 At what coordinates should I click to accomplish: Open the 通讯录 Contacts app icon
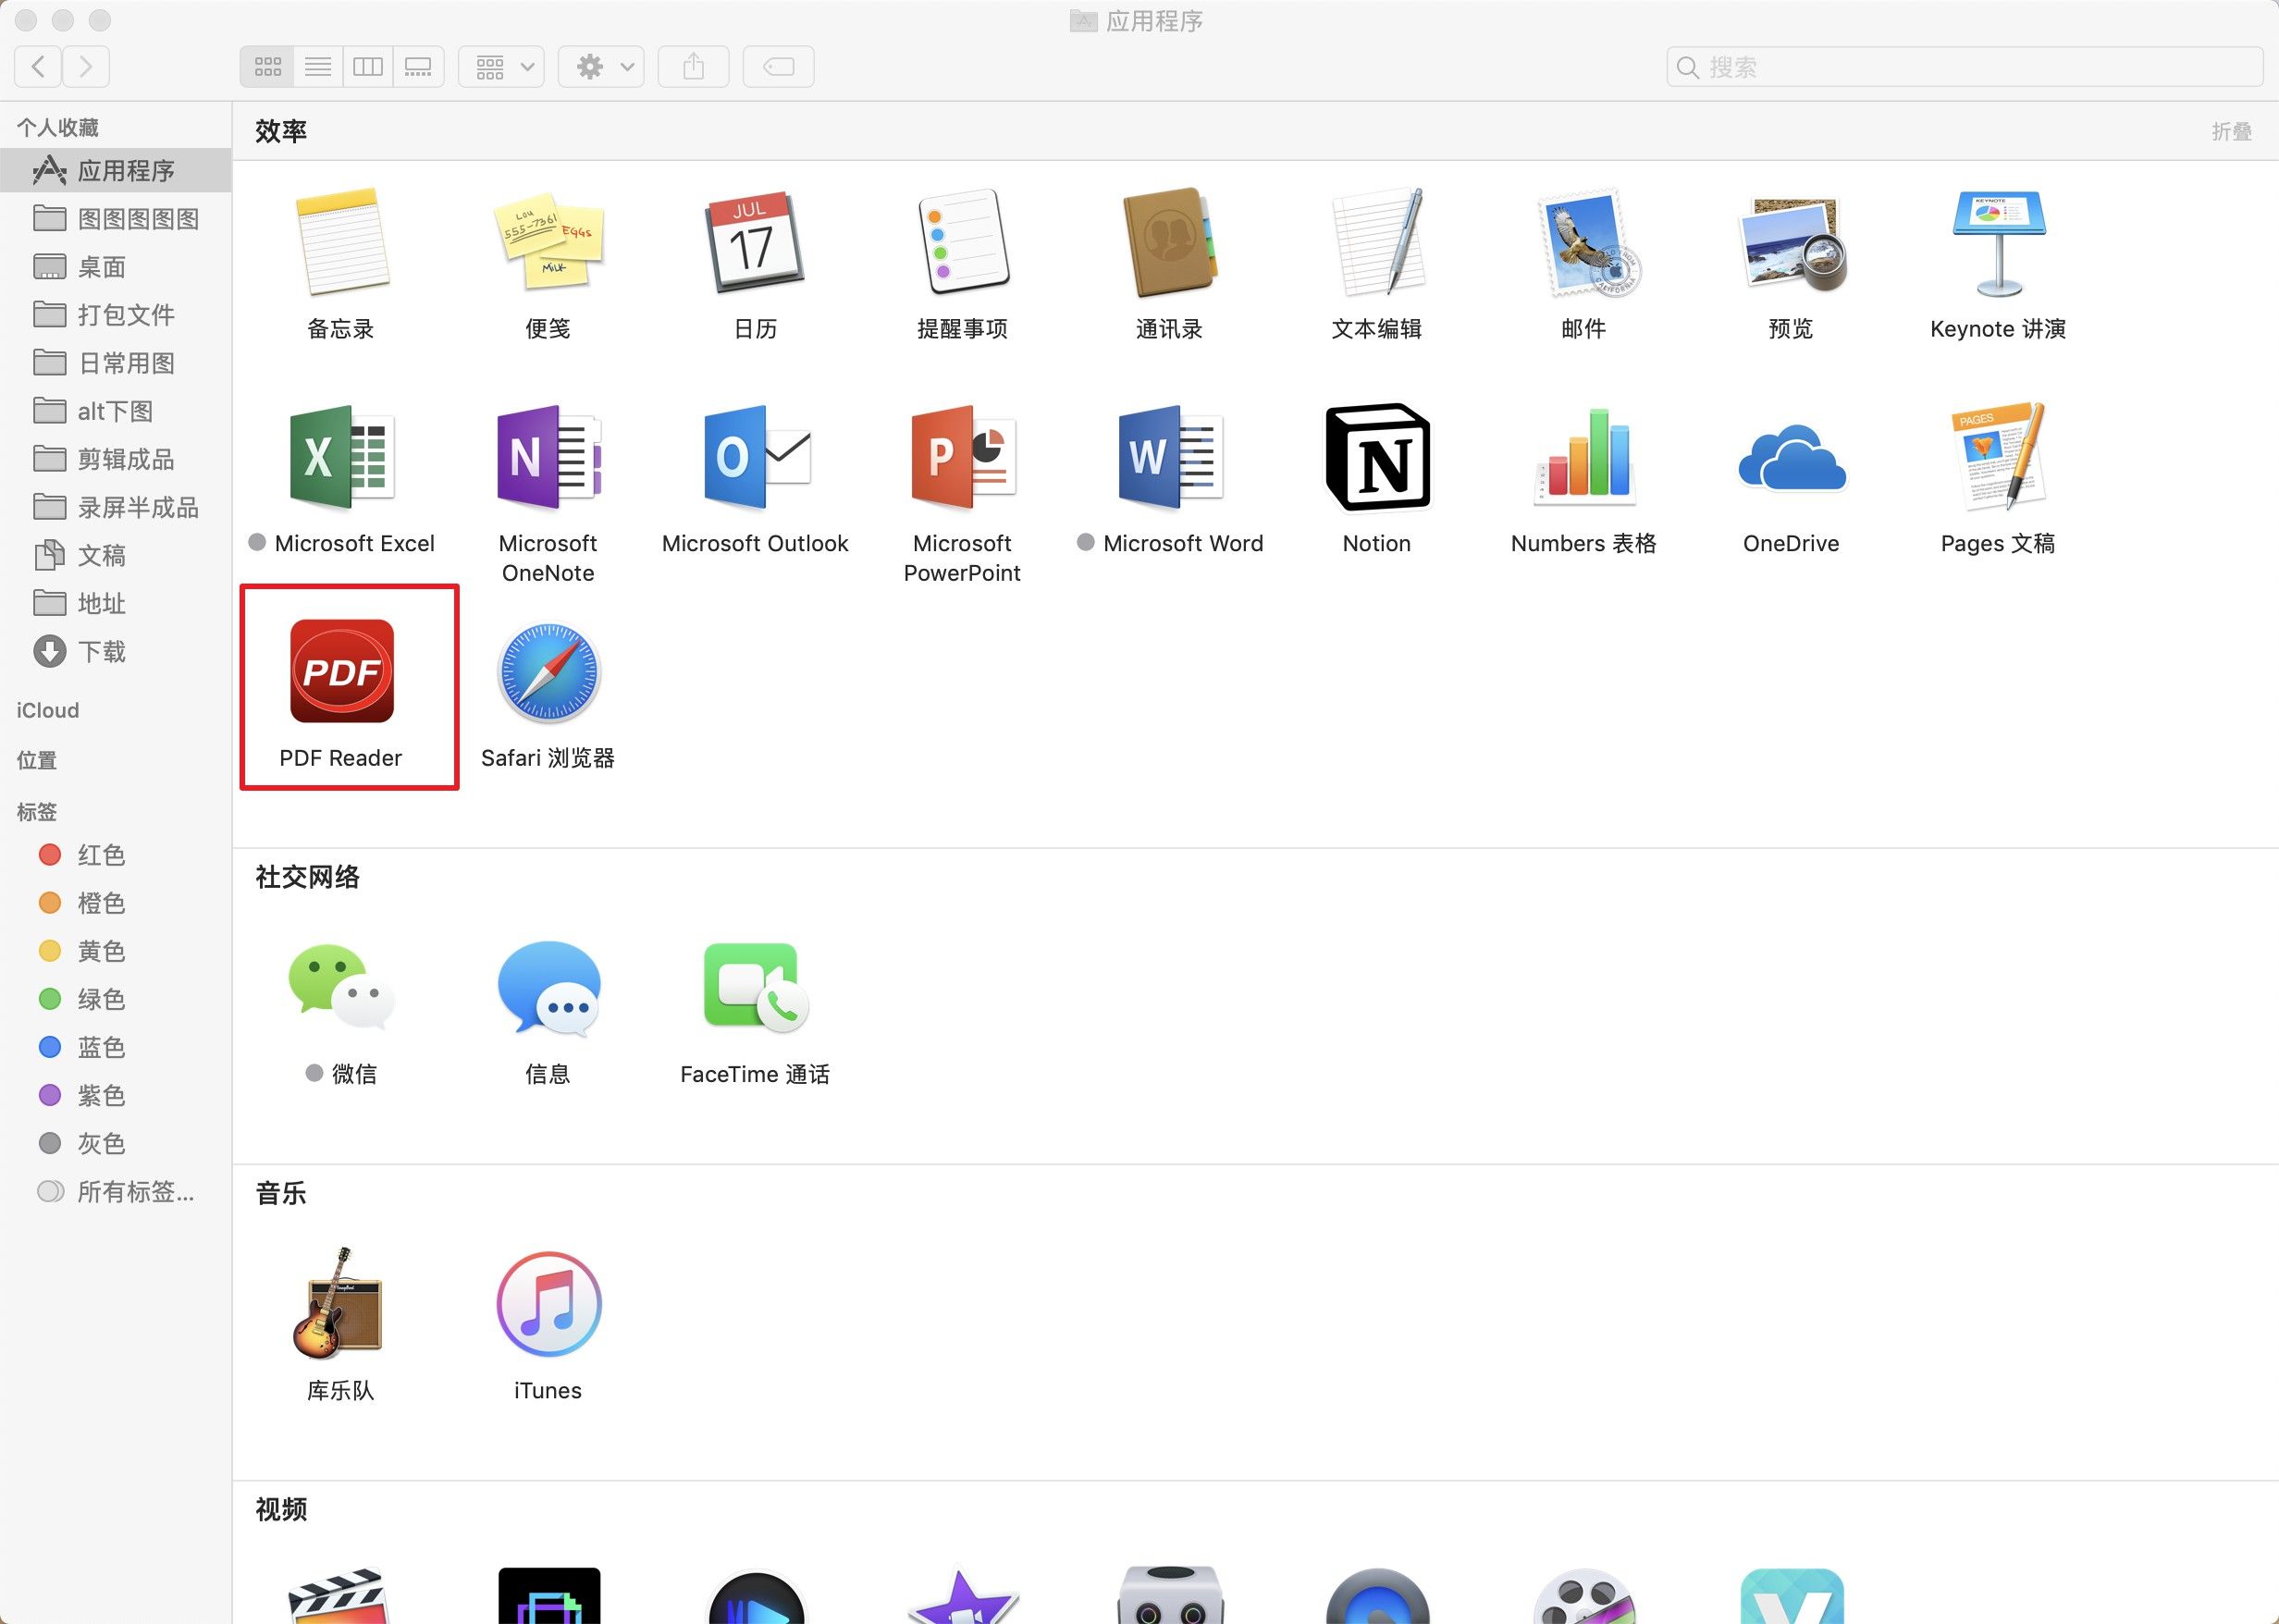click(x=1169, y=242)
